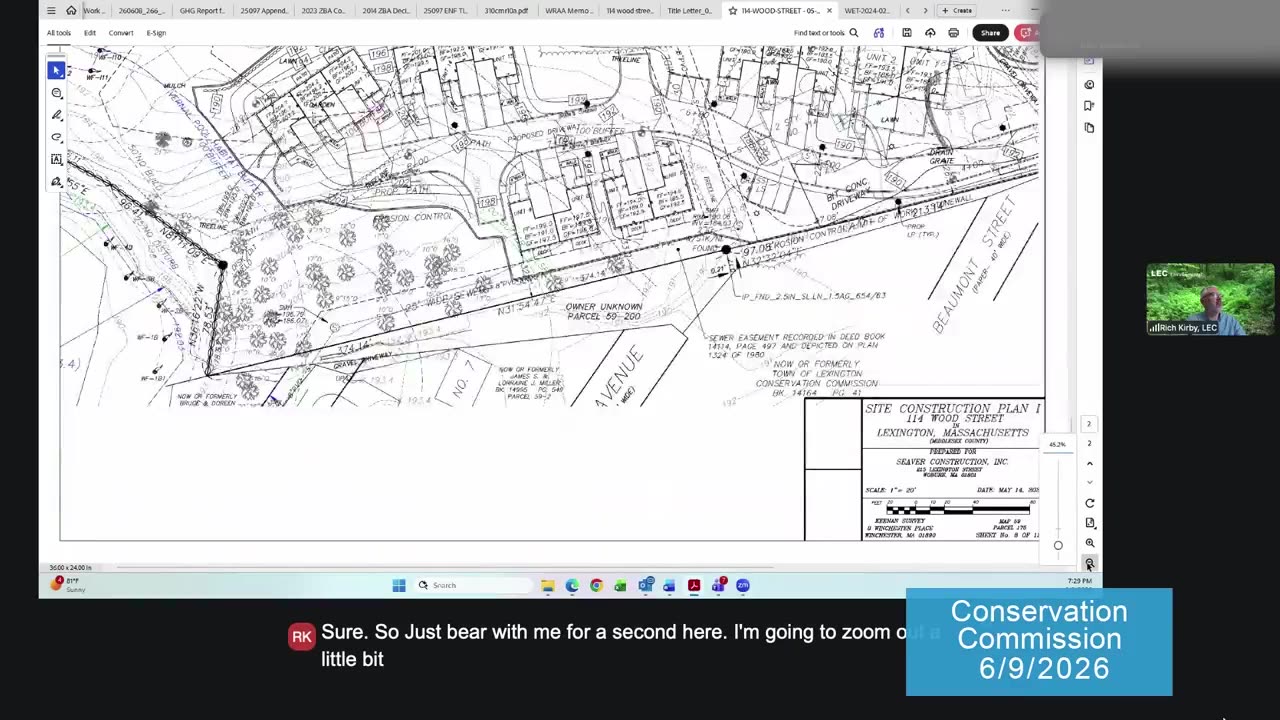Open File Explorer from taskbar
The image size is (1280, 720).
click(548, 585)
